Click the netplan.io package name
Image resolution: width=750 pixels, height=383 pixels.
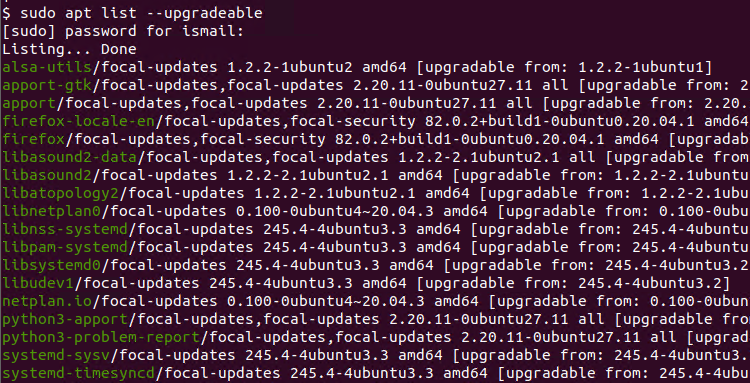(x=46, y=301)
